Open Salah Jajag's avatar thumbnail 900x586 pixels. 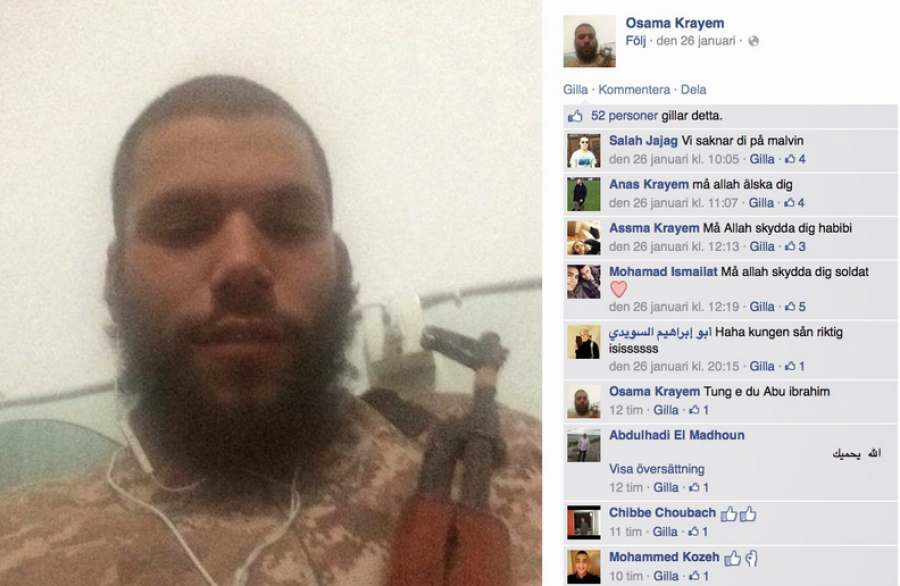click(584, 150)
